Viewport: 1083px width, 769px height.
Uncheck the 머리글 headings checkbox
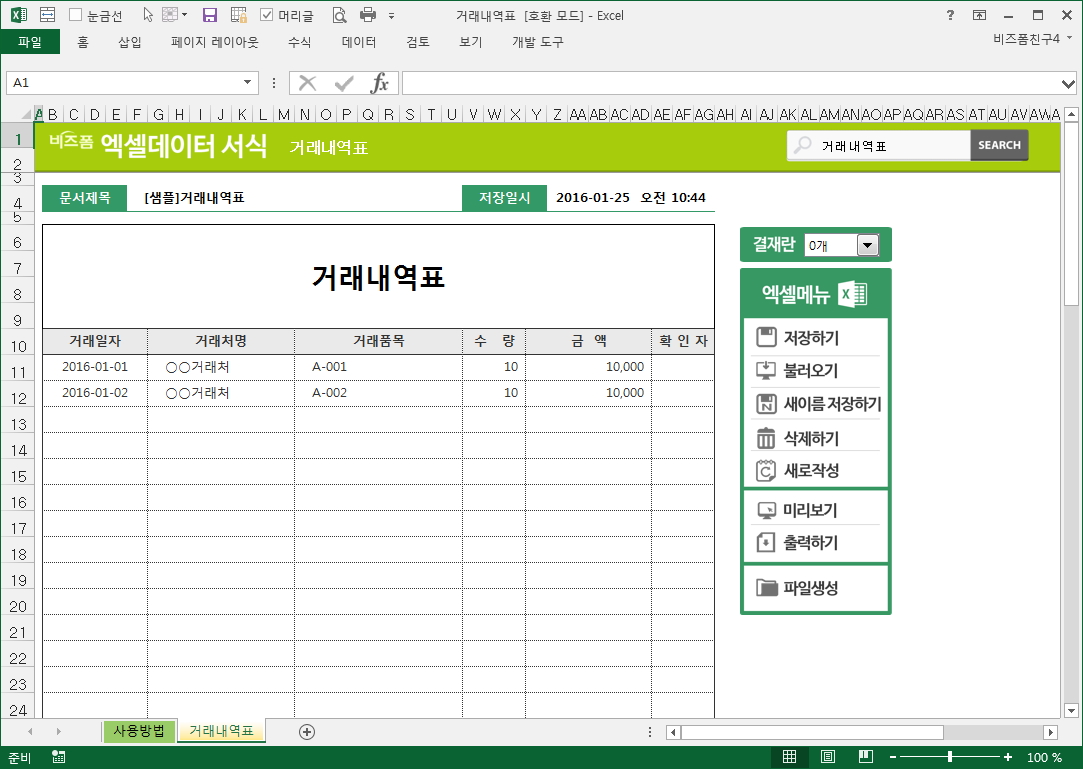266,15
